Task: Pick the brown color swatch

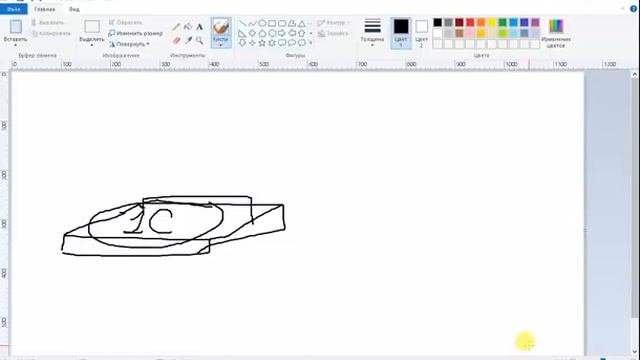Action: click(459, 33)
